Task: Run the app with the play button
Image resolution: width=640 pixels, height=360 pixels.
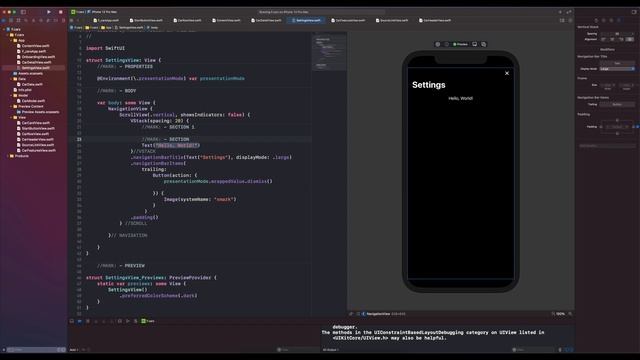Action: pos(49,12)
